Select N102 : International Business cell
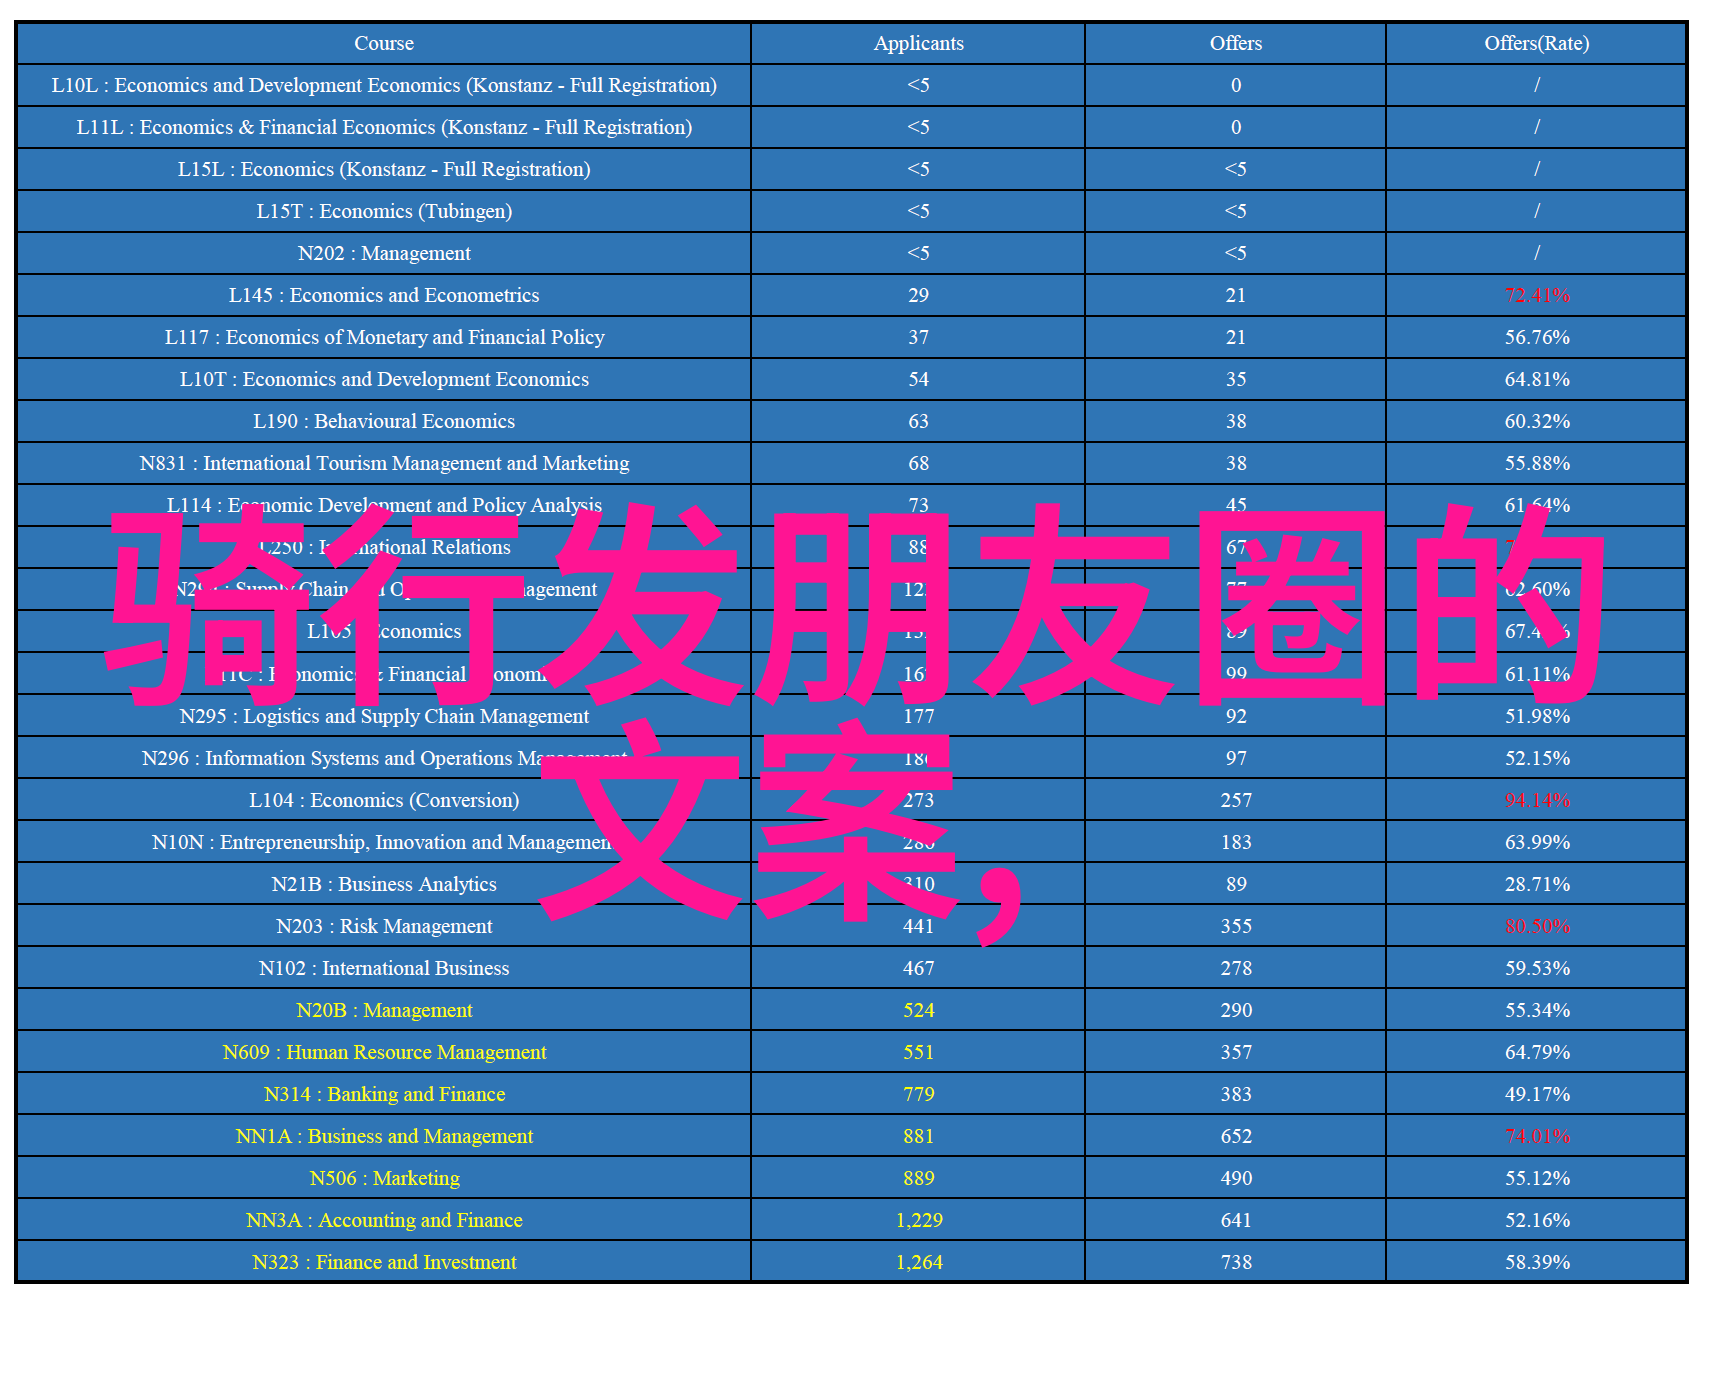The width and height of the screenshot is (1711, 1374). tap(384, 968)
